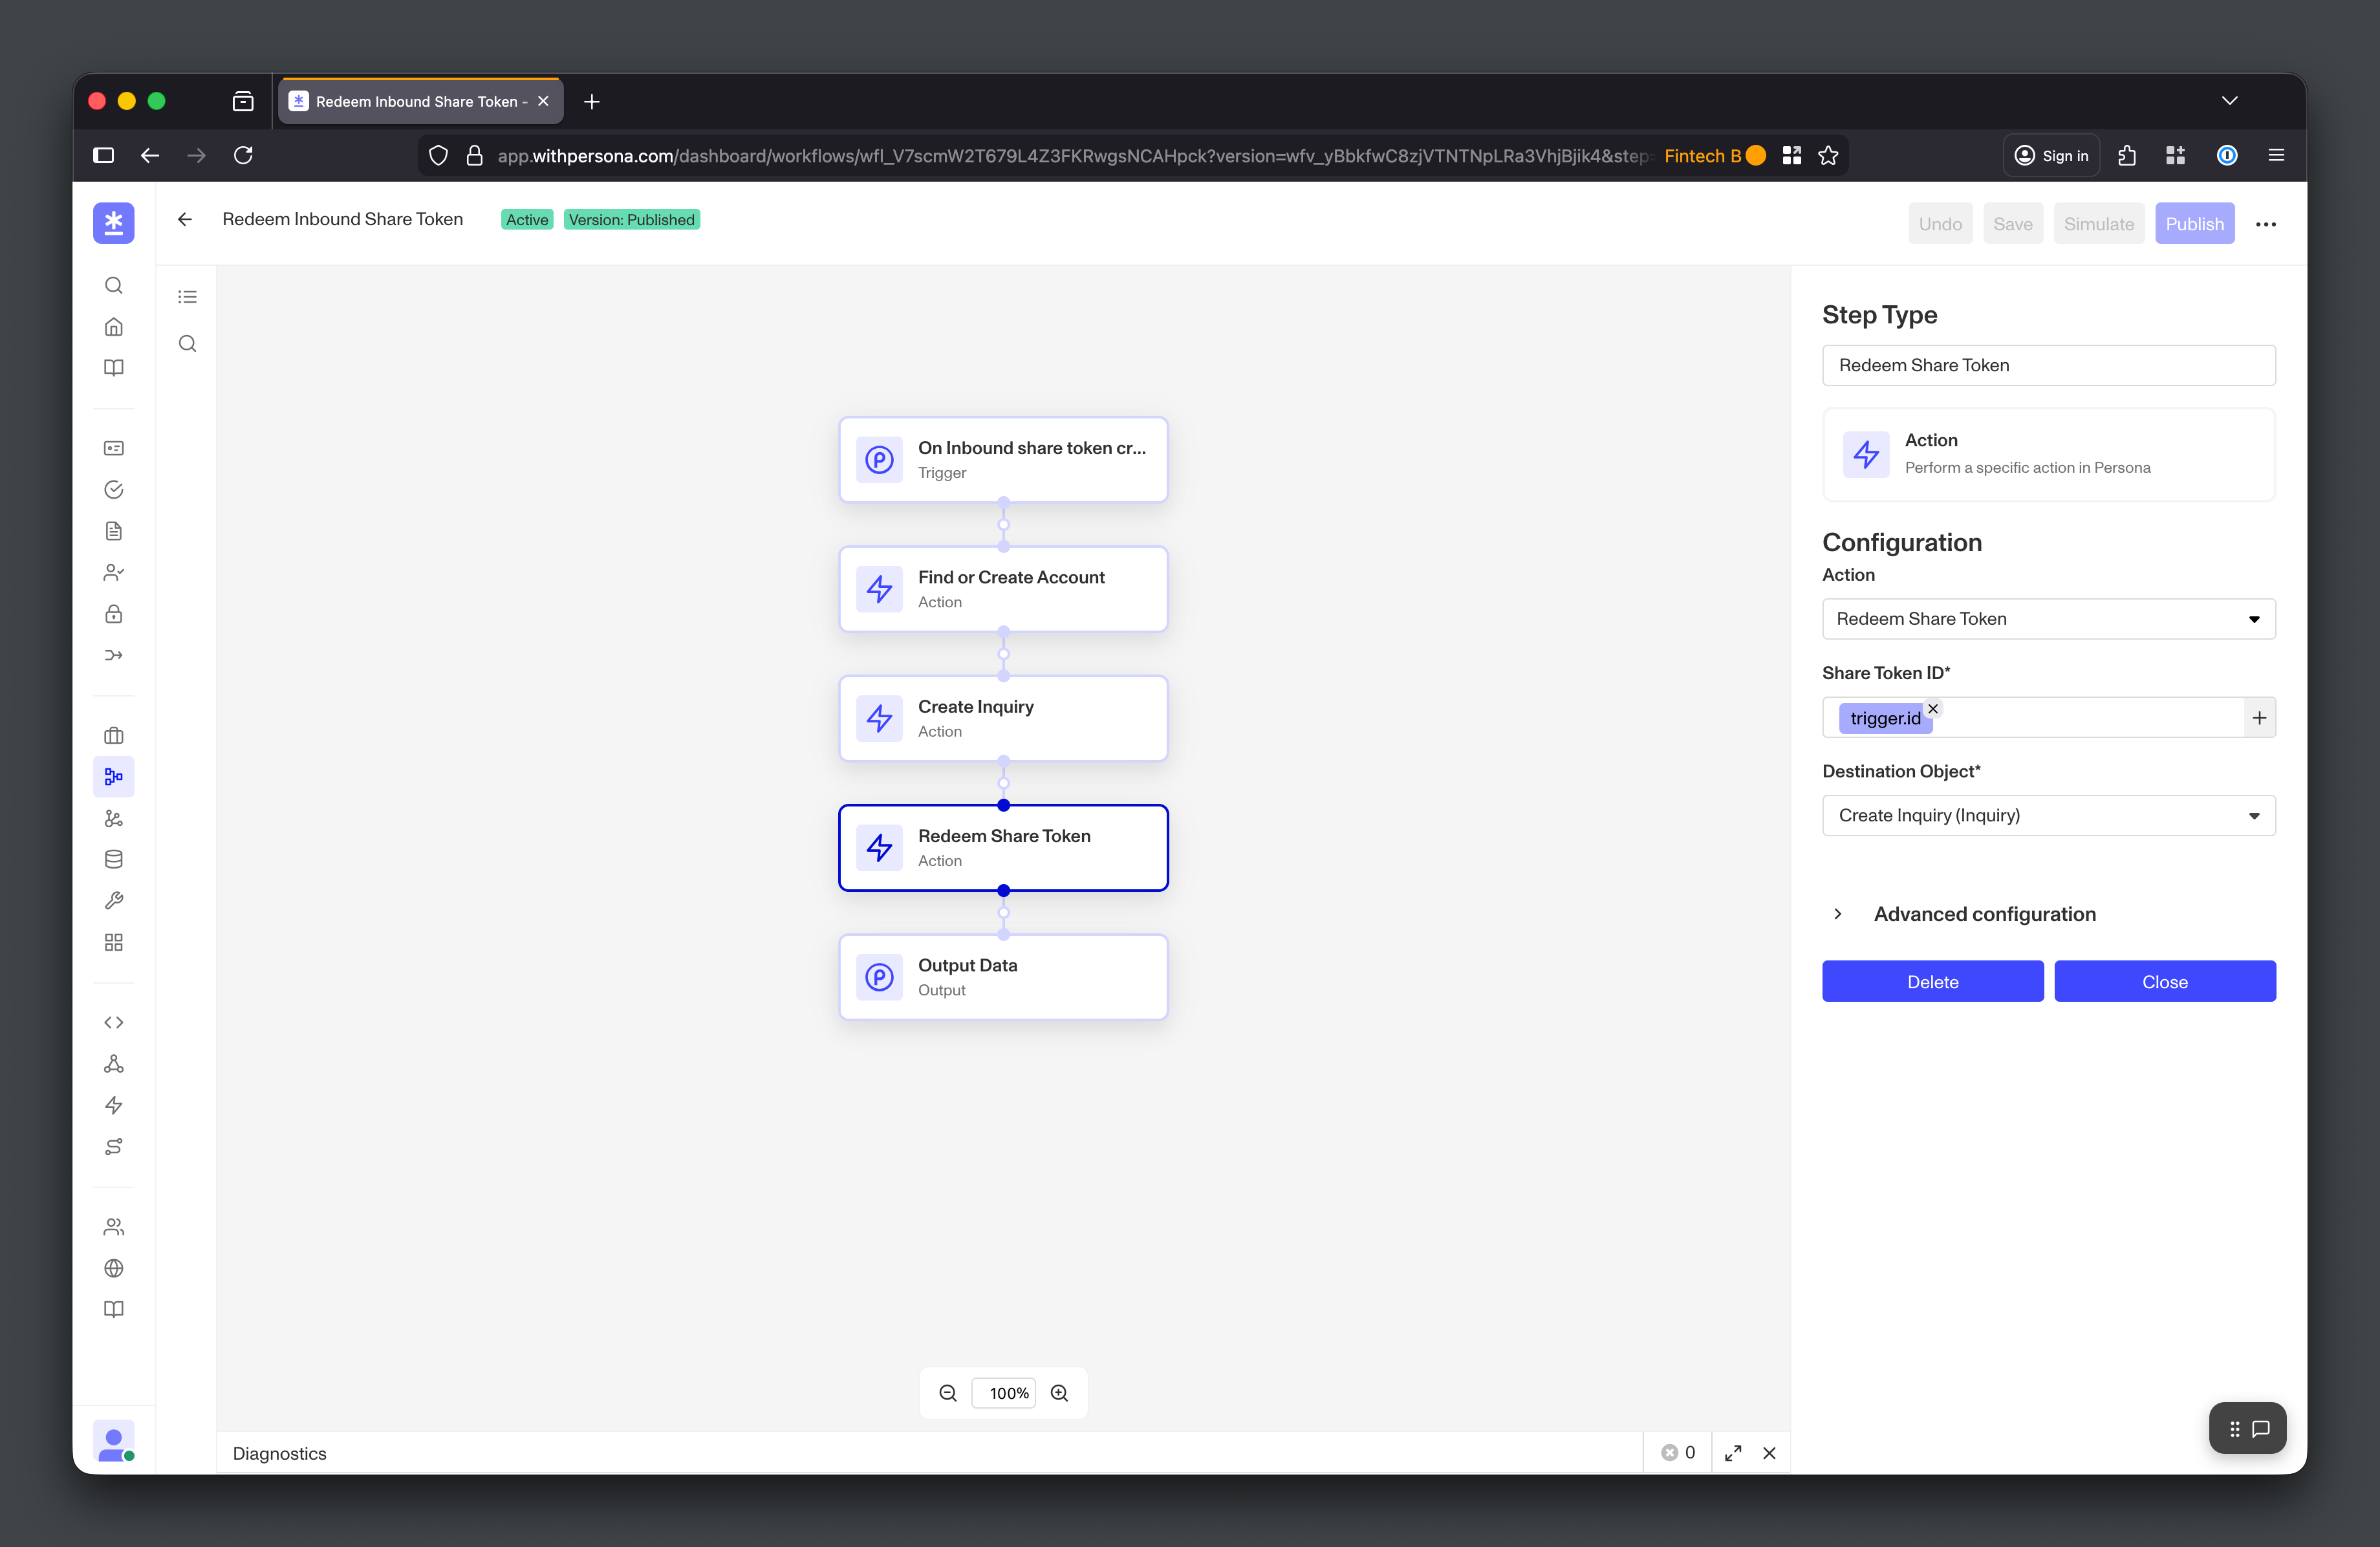Open the three-dot menu beside Publish

[2266, 223]
